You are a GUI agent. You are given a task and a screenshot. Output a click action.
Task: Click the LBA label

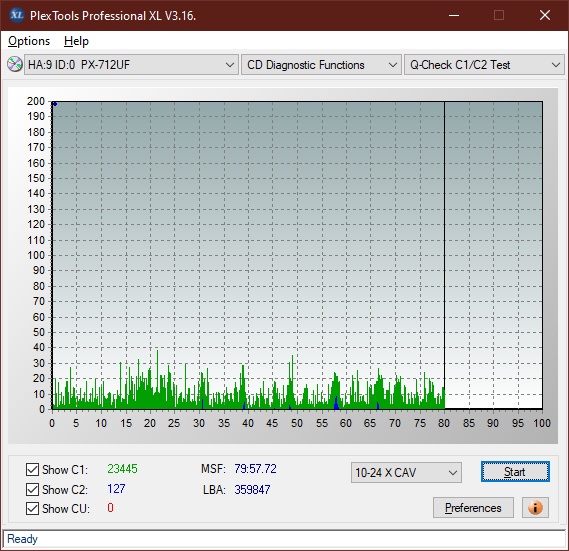214,490
